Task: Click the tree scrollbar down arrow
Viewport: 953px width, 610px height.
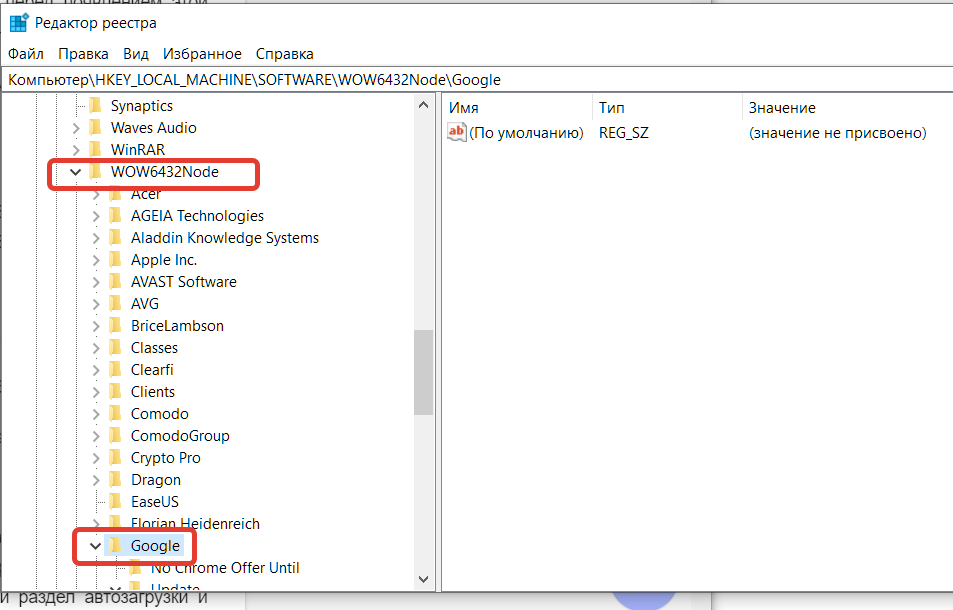Action: click(424, 579)
